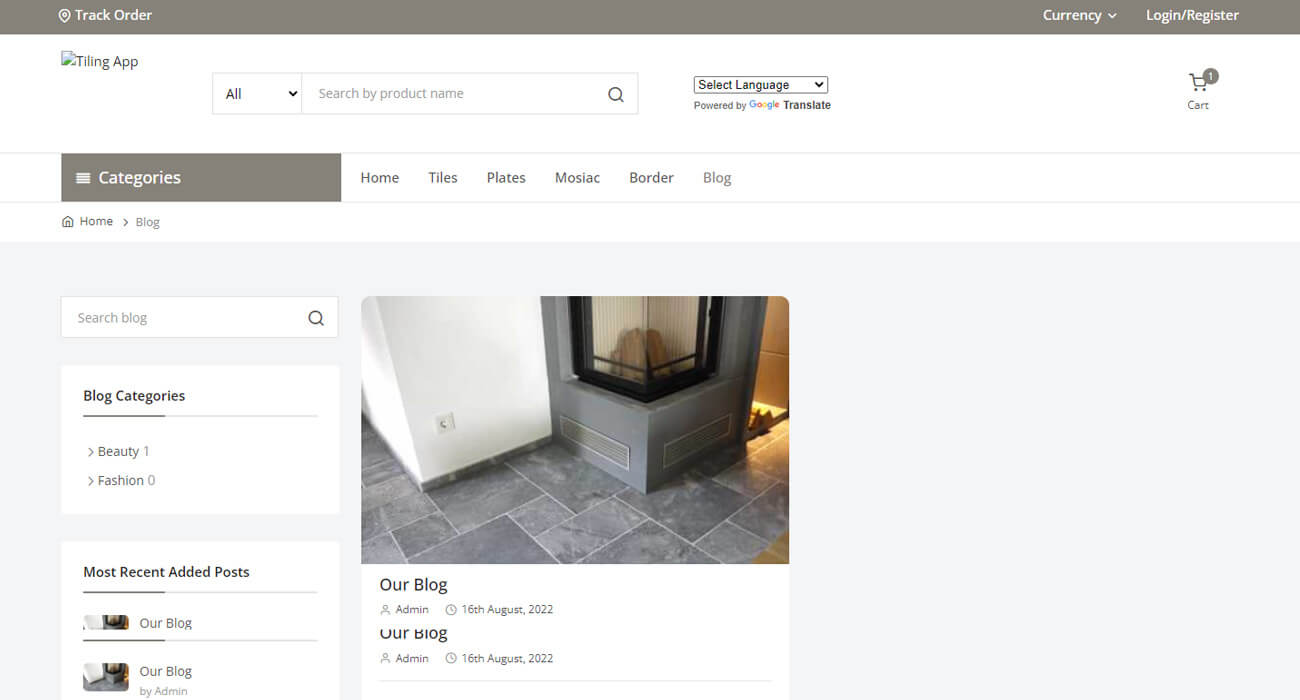
Task: Open the Blog menu item
Action: click(717, 178)
